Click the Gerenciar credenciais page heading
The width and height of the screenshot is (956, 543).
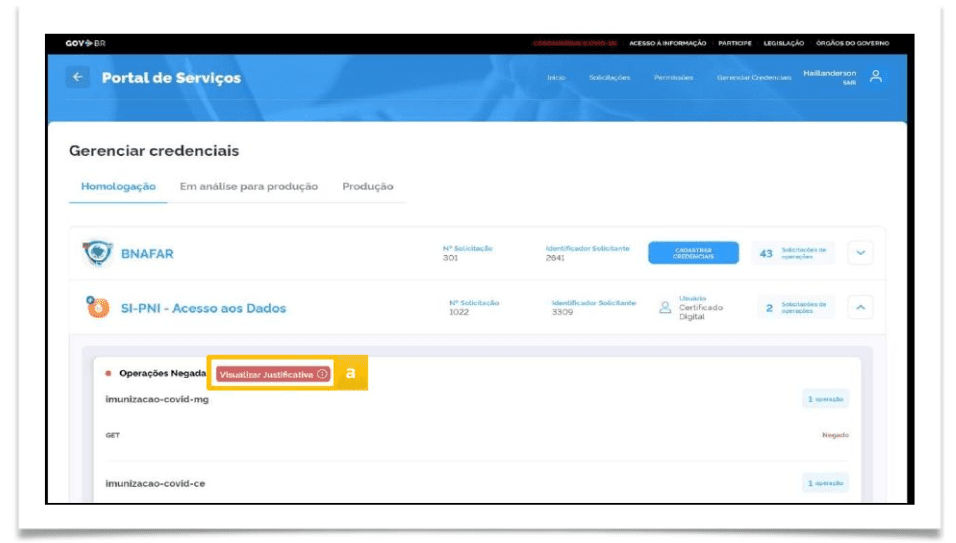point(154,151)
